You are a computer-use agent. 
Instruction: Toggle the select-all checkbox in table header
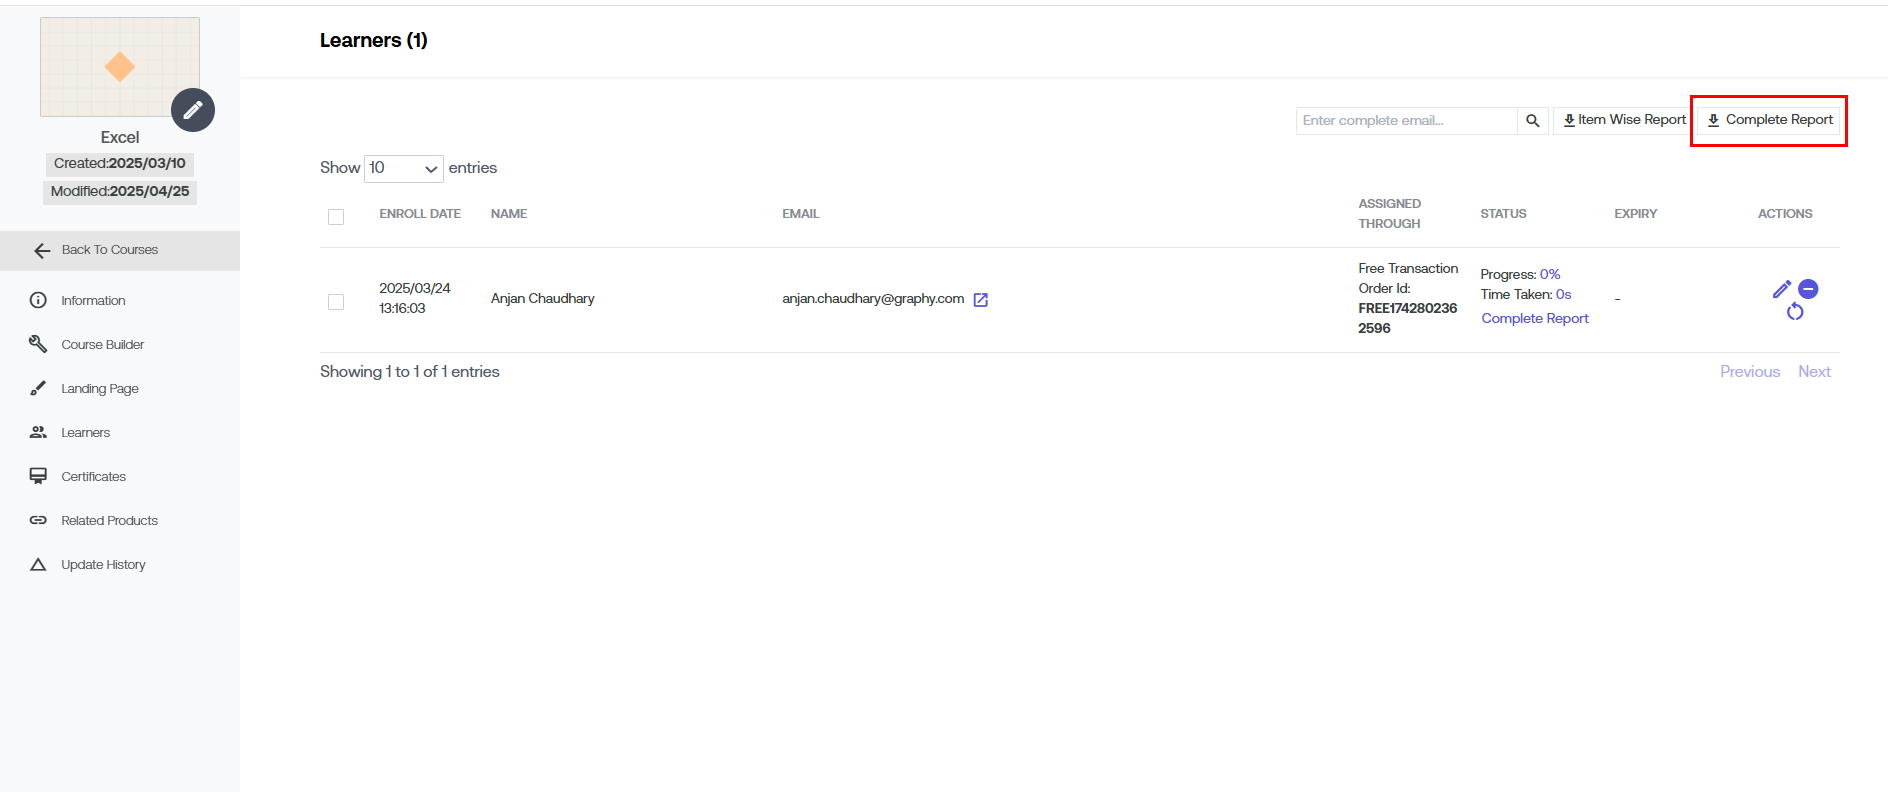pyautogui.click(x=336, y=217)
